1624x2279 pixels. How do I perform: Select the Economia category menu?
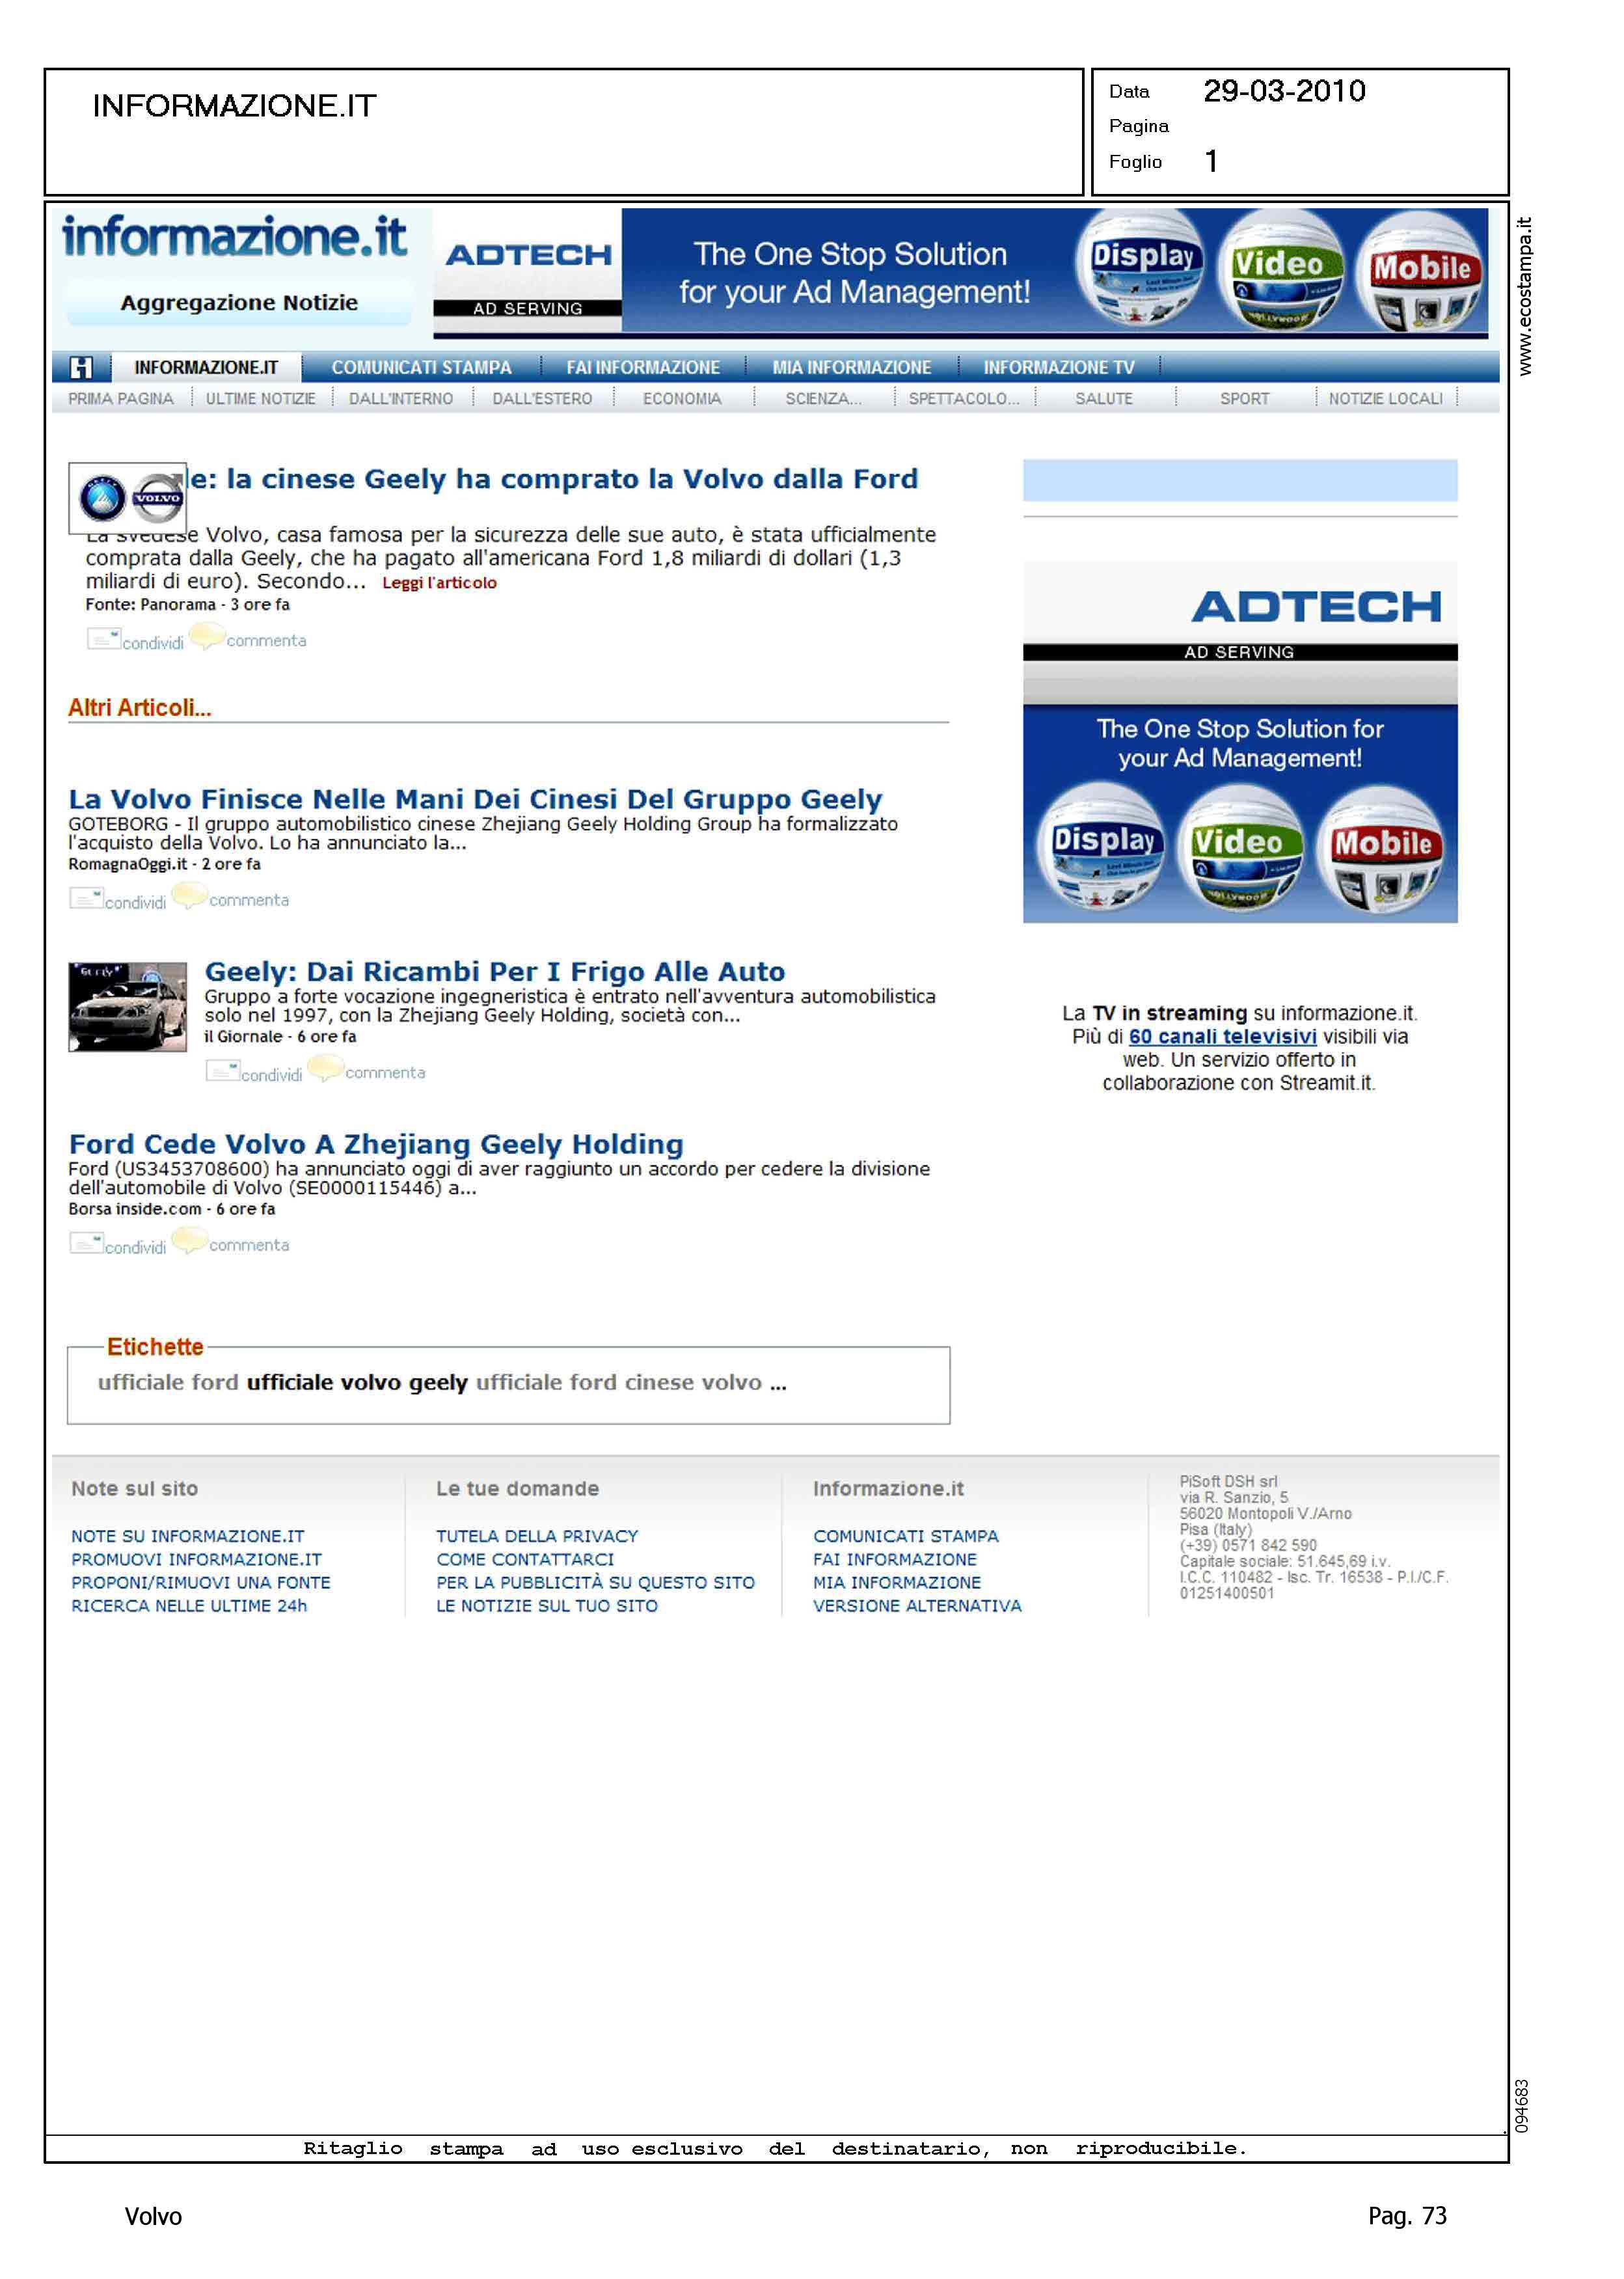click(x=682, y=399)
